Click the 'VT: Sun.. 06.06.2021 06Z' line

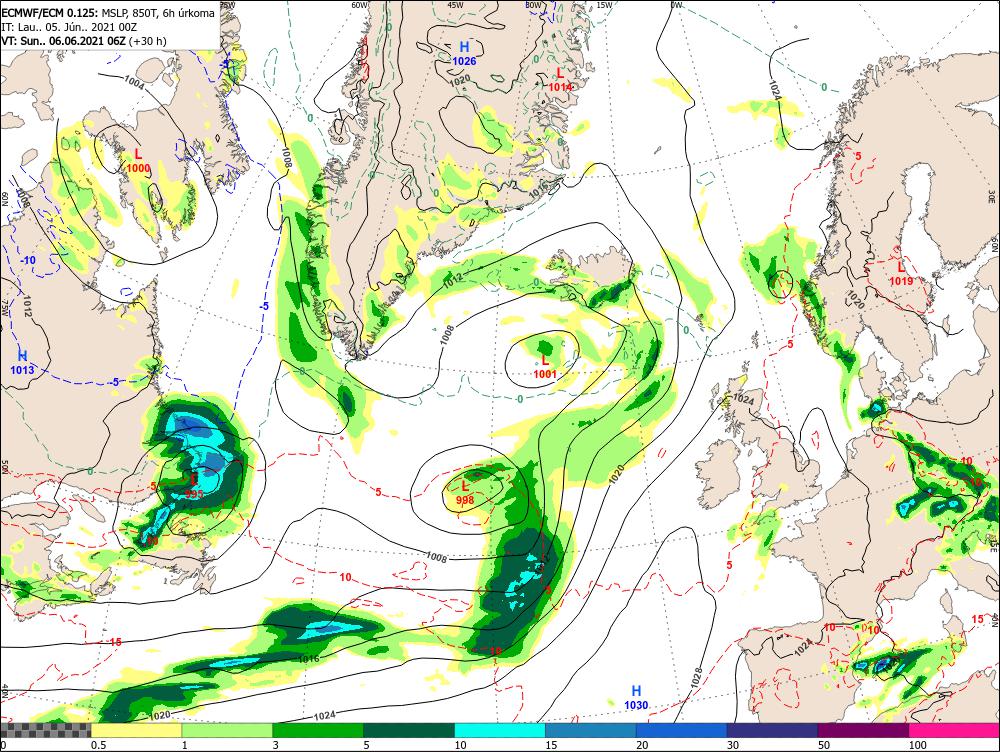pos(64,41)
